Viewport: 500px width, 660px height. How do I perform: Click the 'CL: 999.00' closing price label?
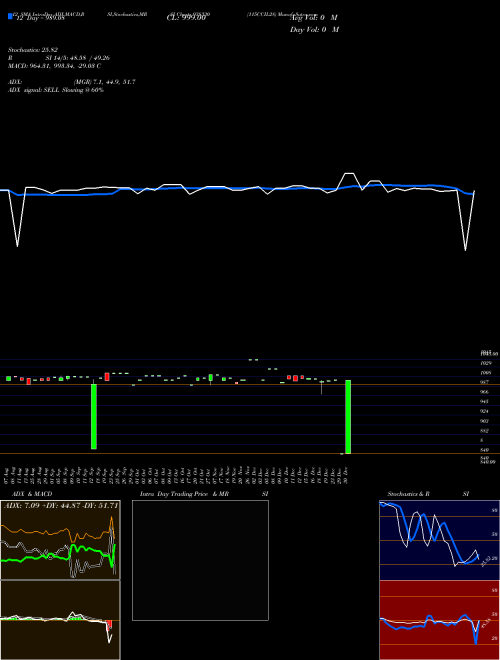tap(186, 18)
